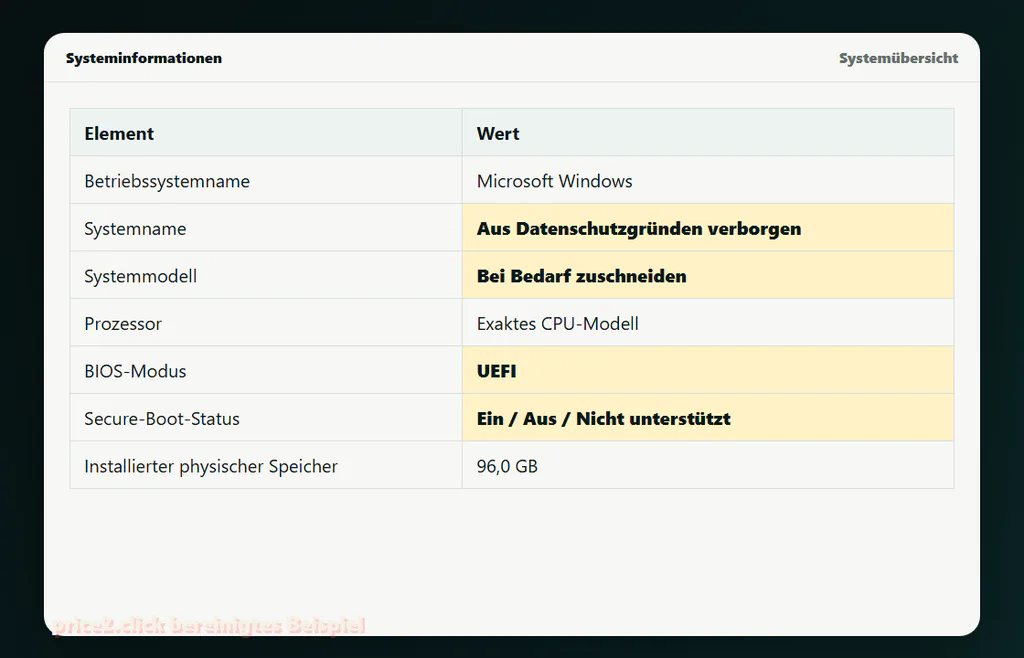Click the Systeminformationen title
The height and width of the screenshot is (658, 1024).
[x=144, y=58]
